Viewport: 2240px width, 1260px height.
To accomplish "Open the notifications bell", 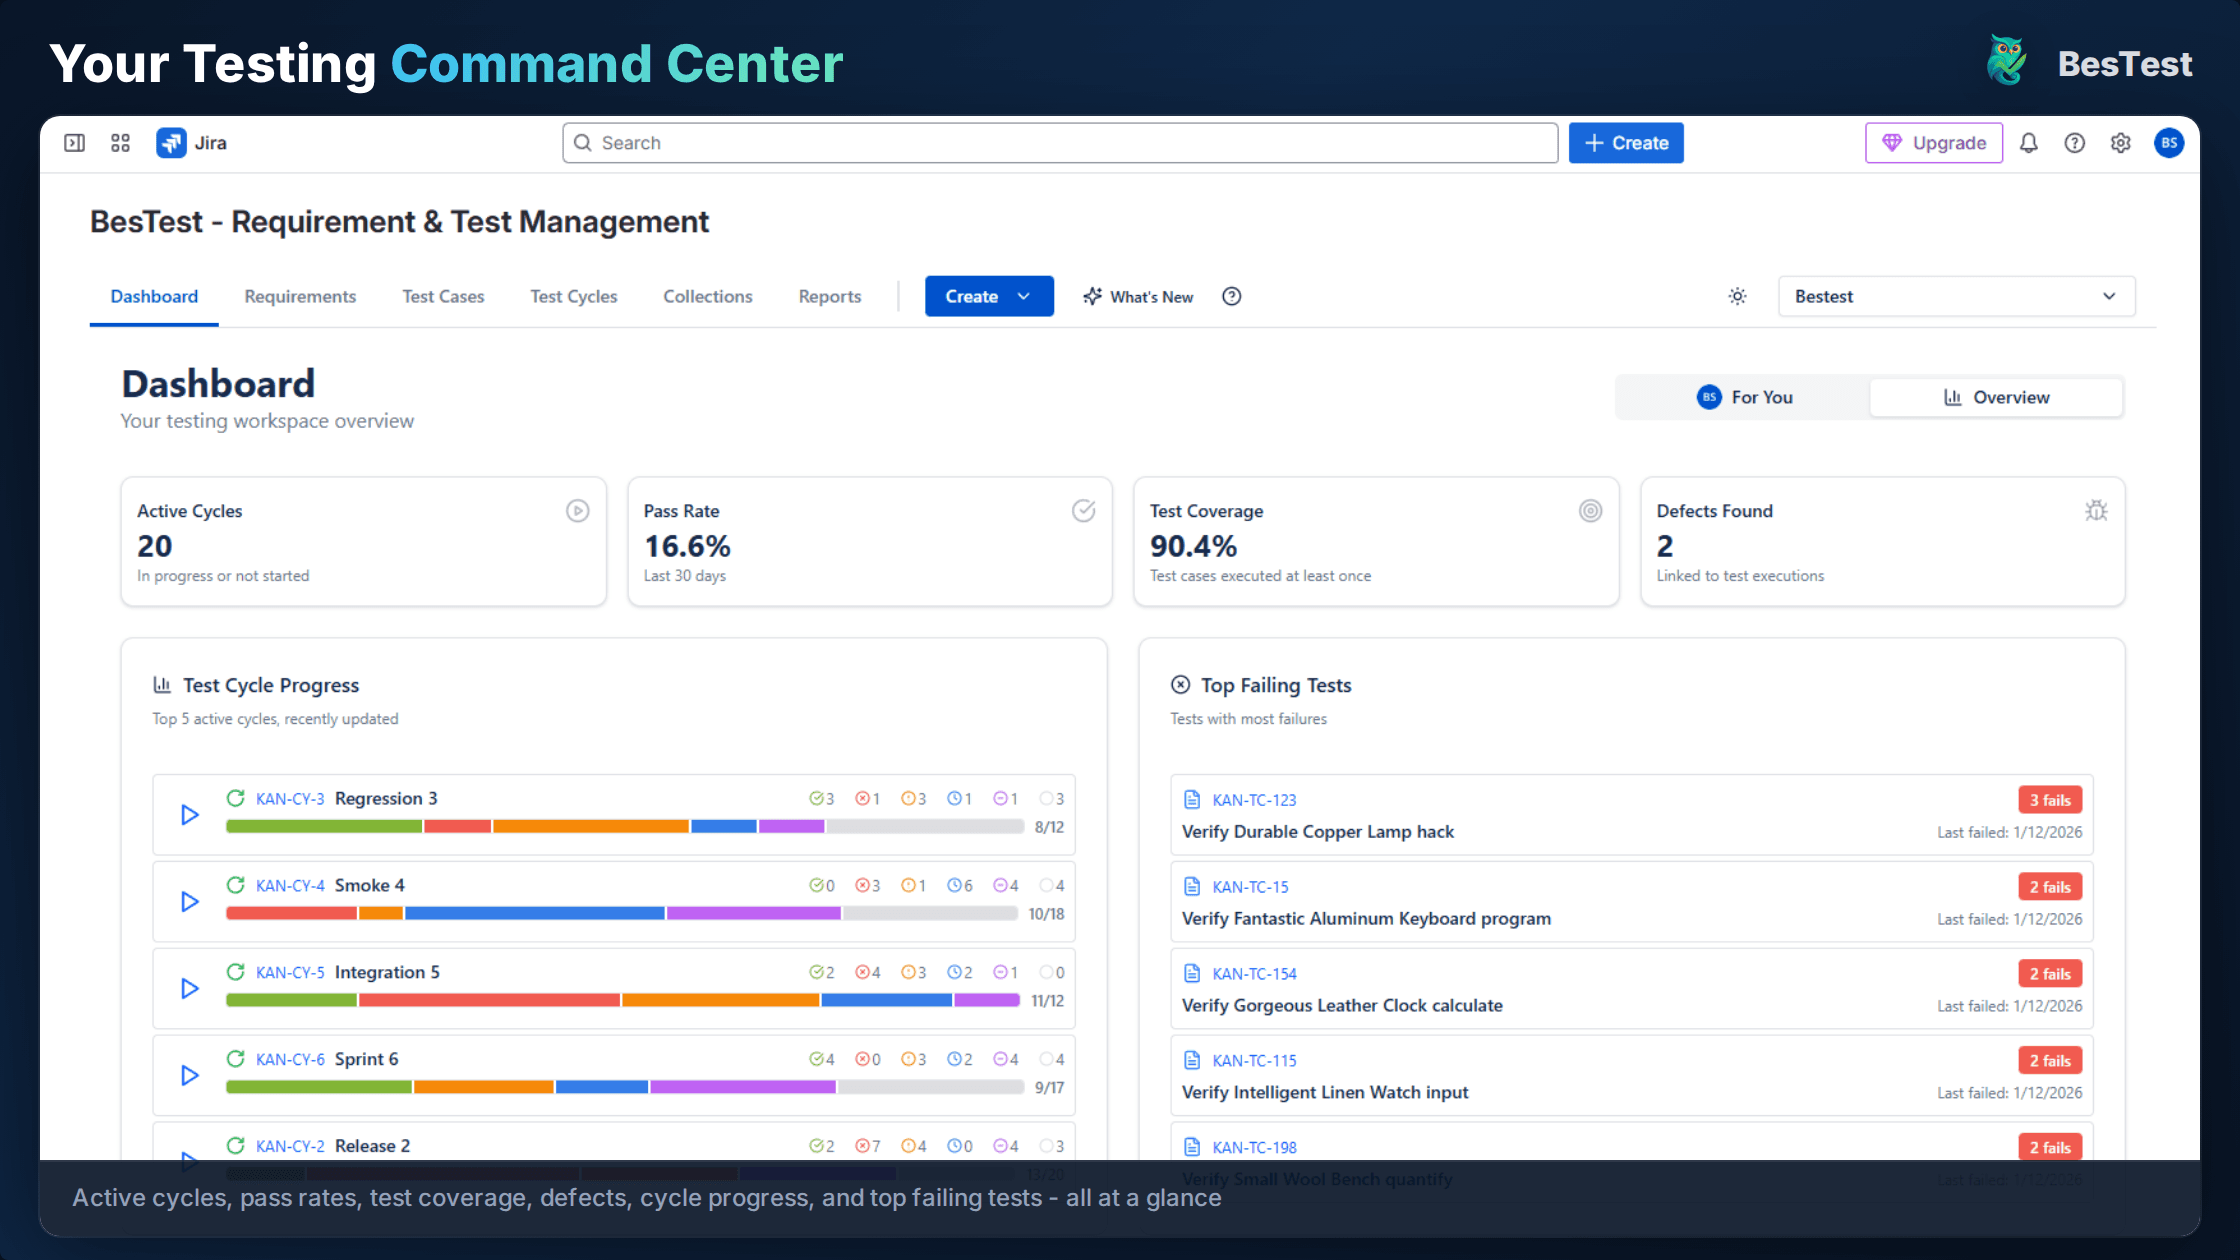I will coord(2028,143).
